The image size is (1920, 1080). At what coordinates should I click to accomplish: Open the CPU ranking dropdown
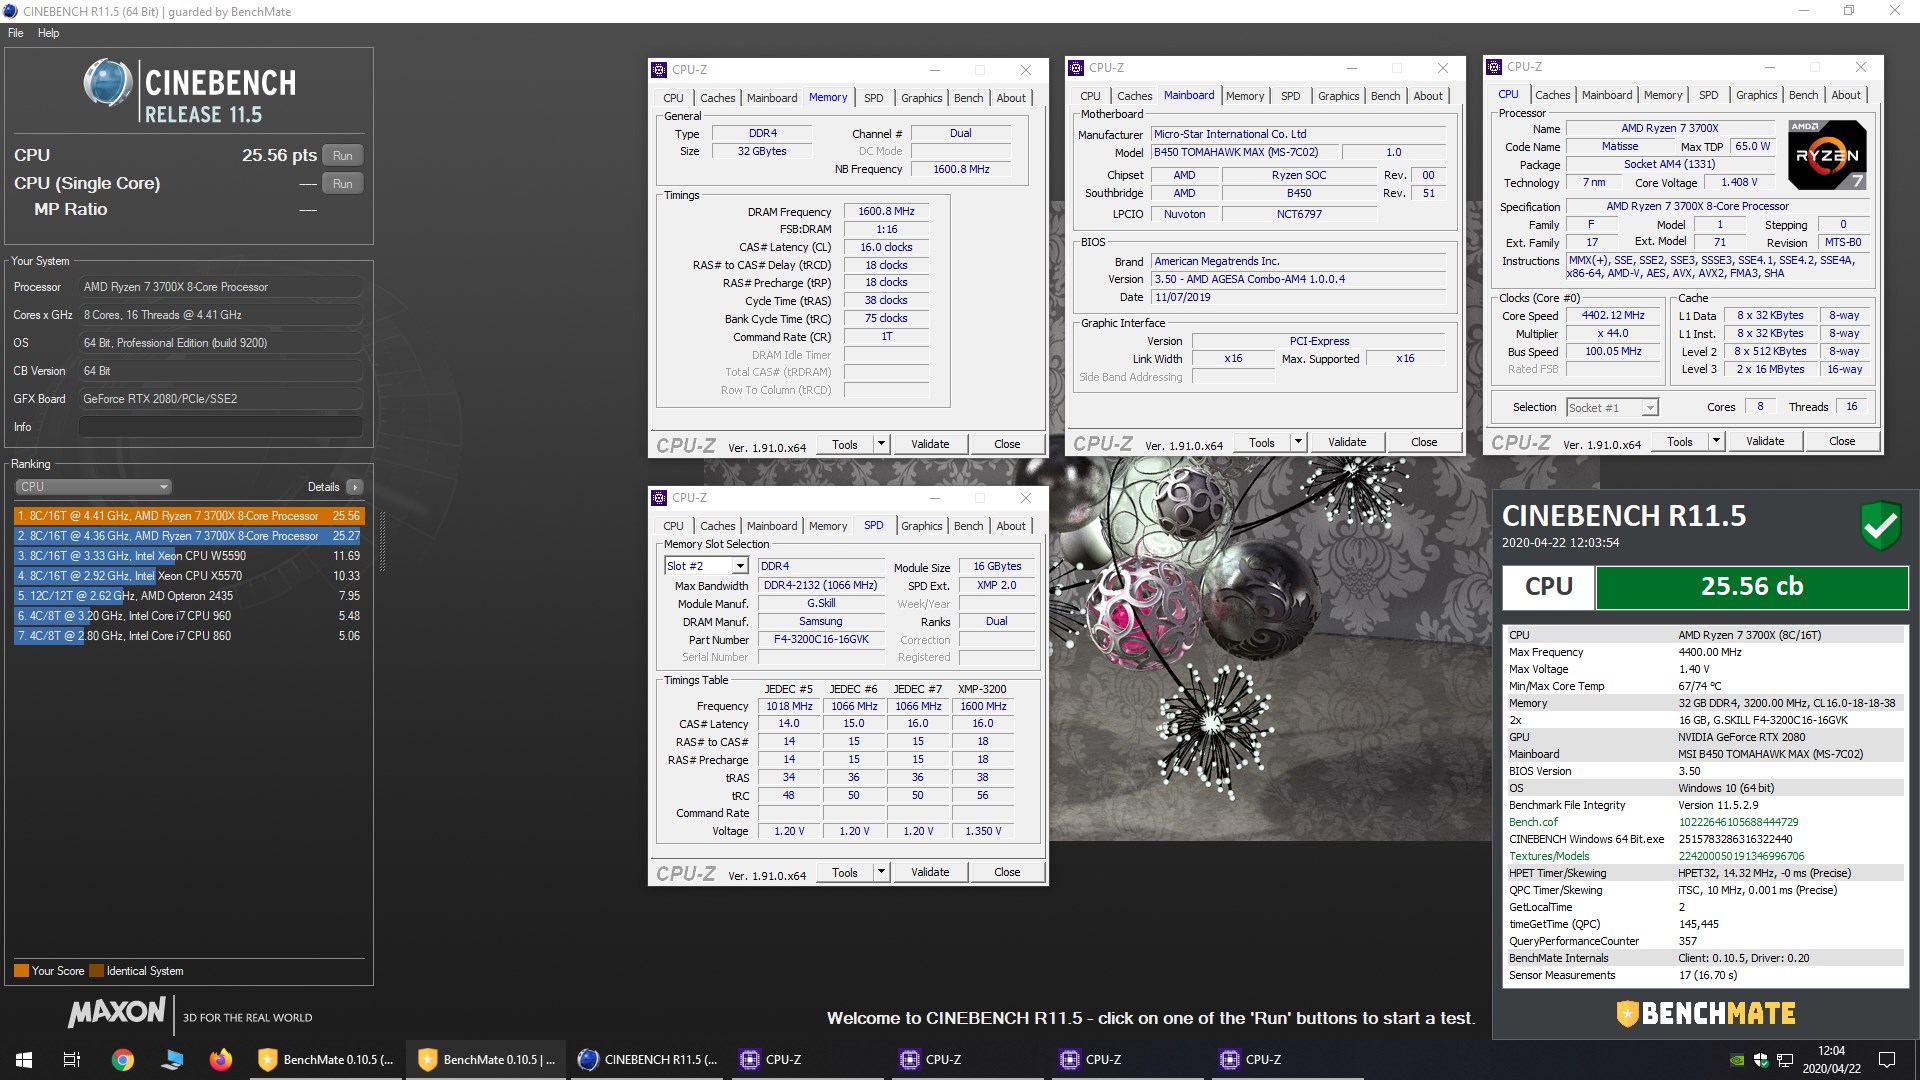[94, 487]
